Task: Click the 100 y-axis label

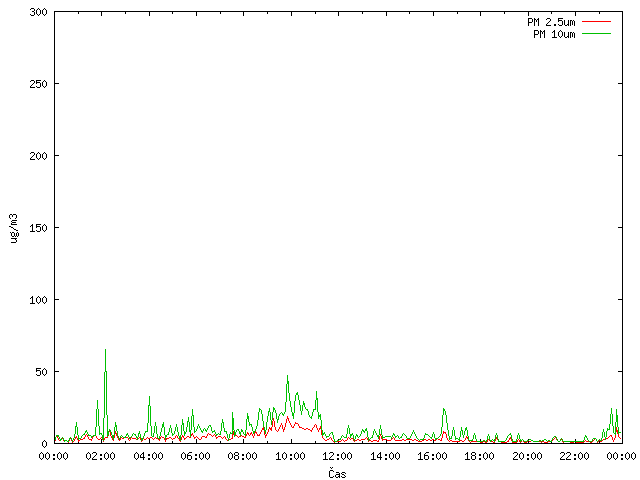Action: [x=38, y=300]
